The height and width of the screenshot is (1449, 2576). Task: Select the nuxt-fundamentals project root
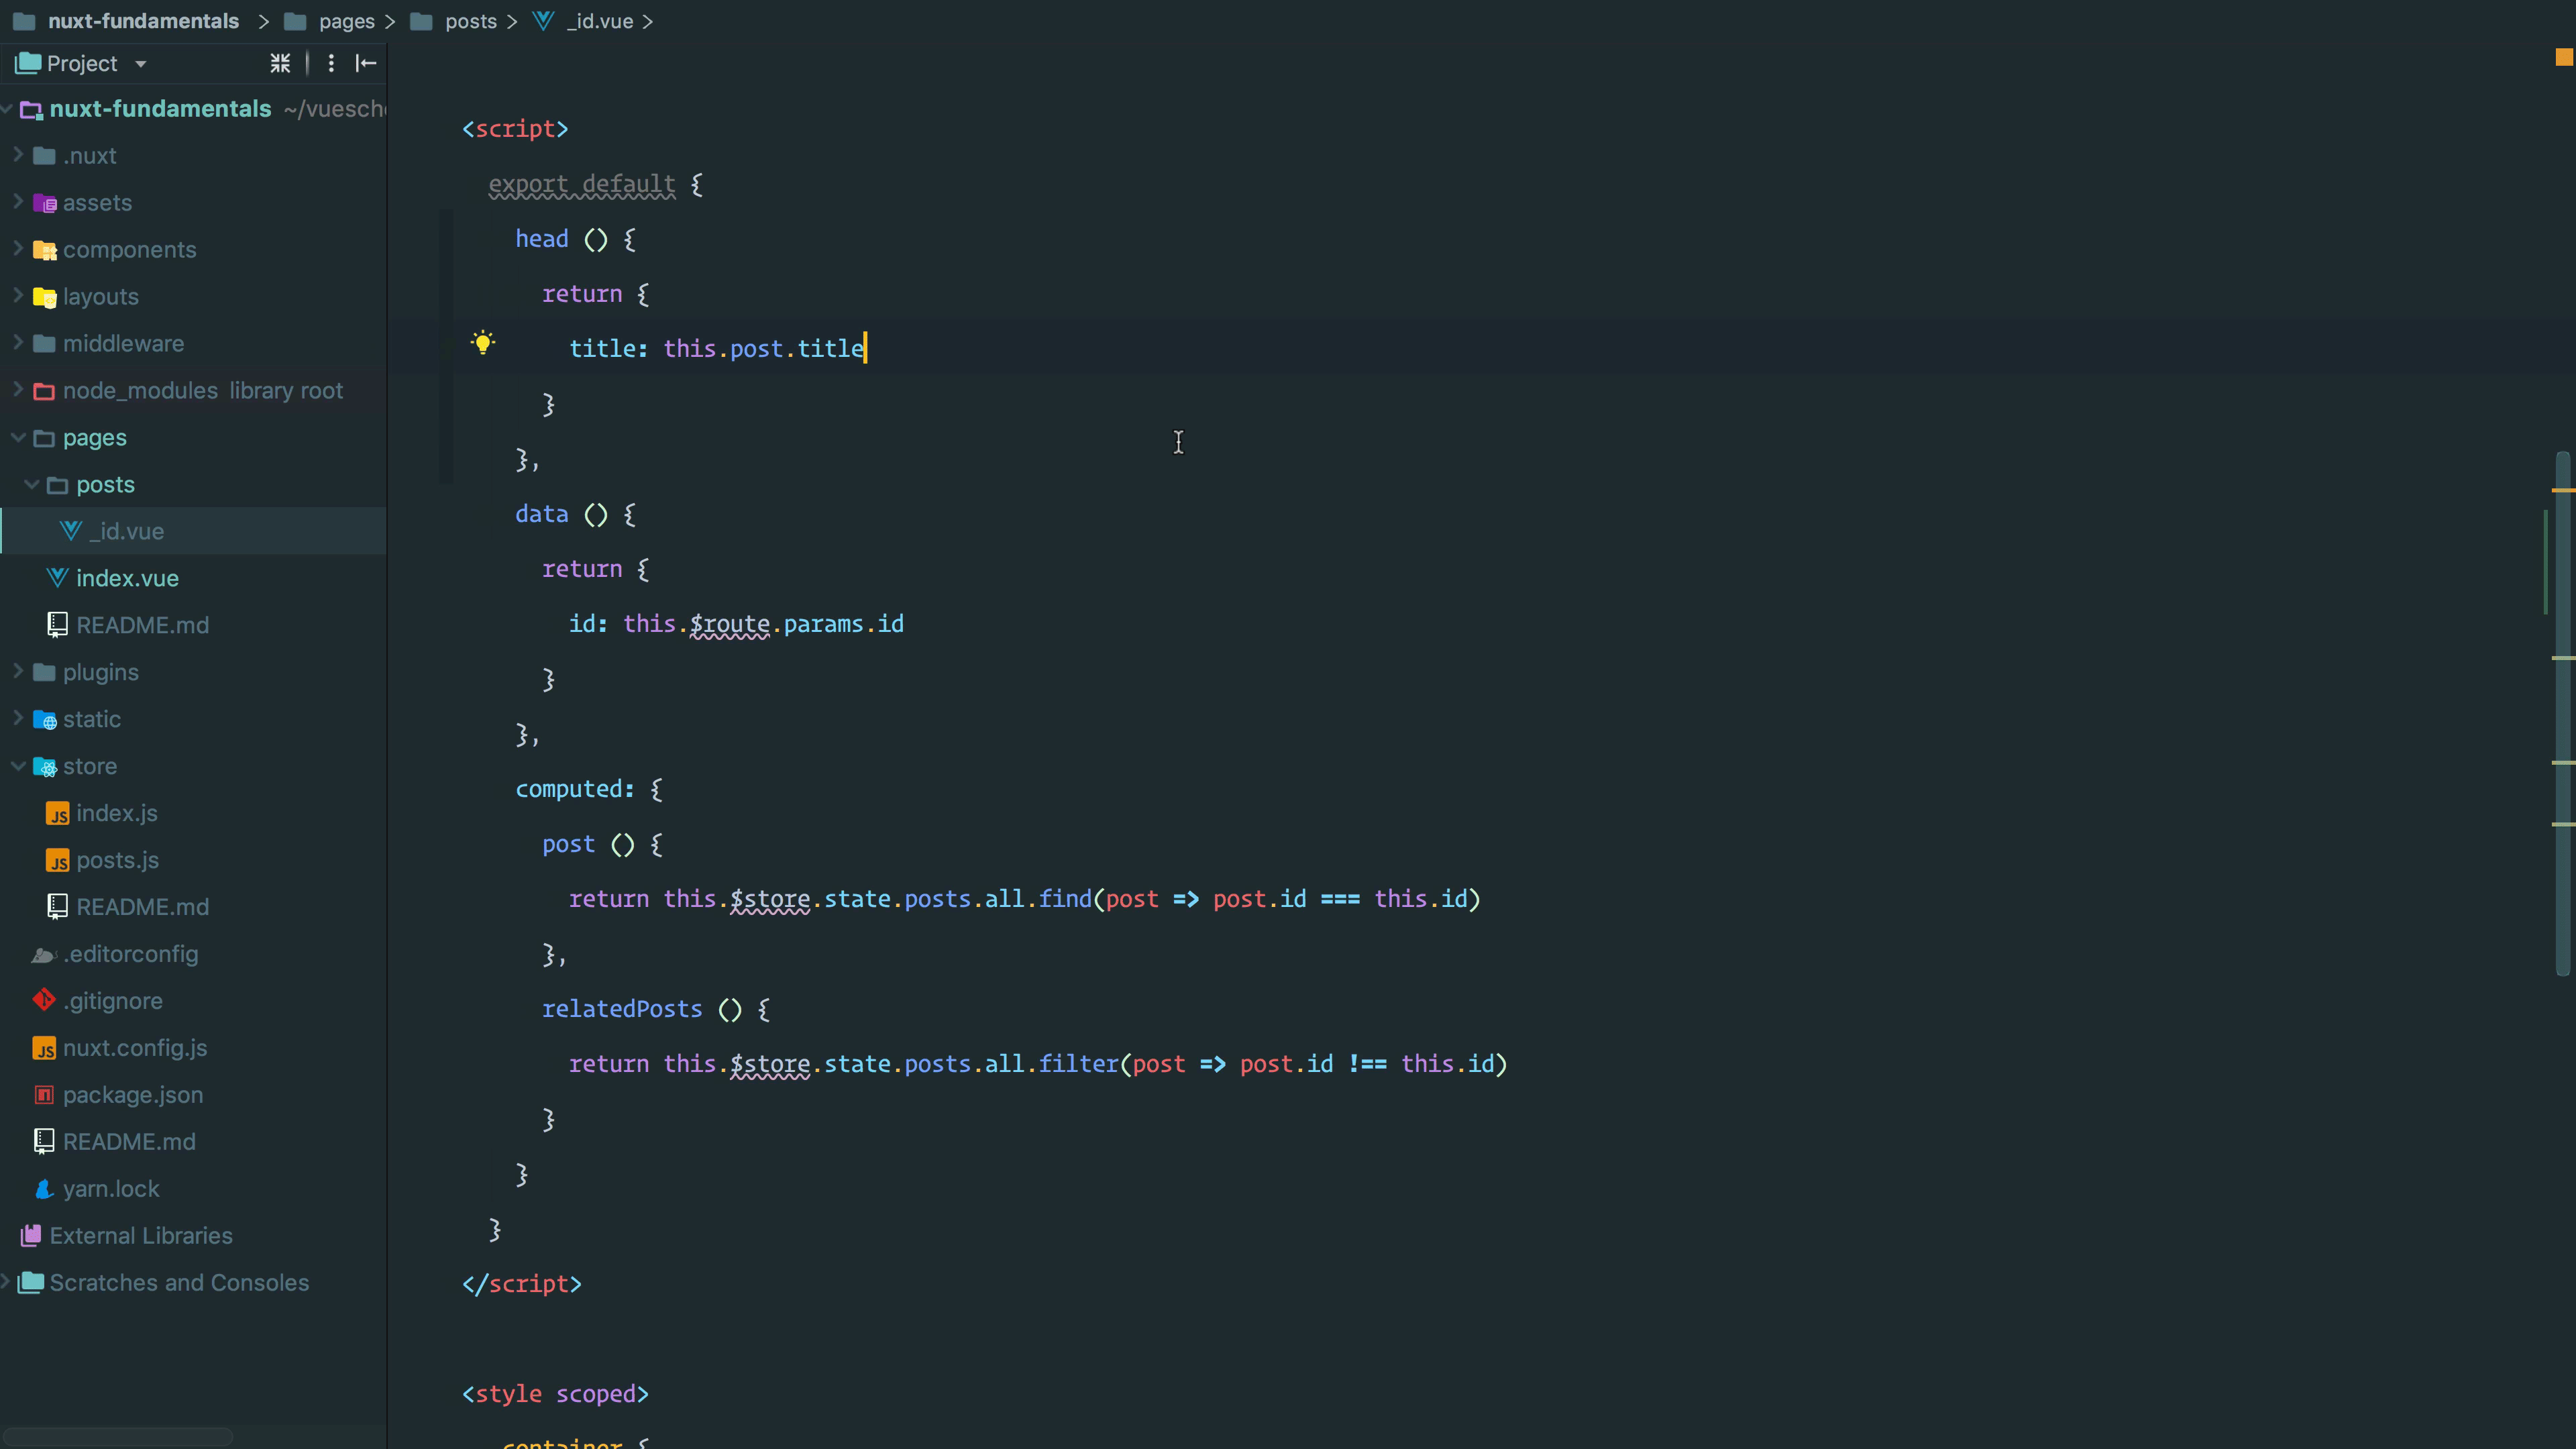coord(160,109)
